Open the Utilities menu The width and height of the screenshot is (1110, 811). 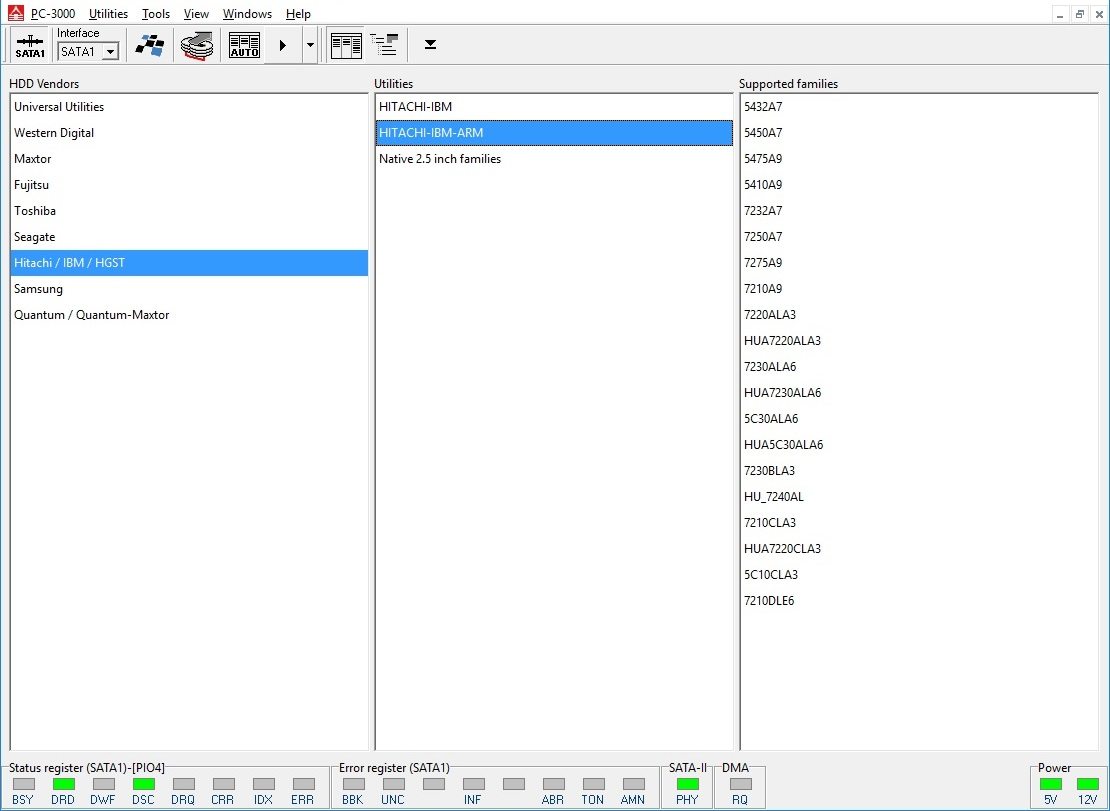tap(108, 13)
